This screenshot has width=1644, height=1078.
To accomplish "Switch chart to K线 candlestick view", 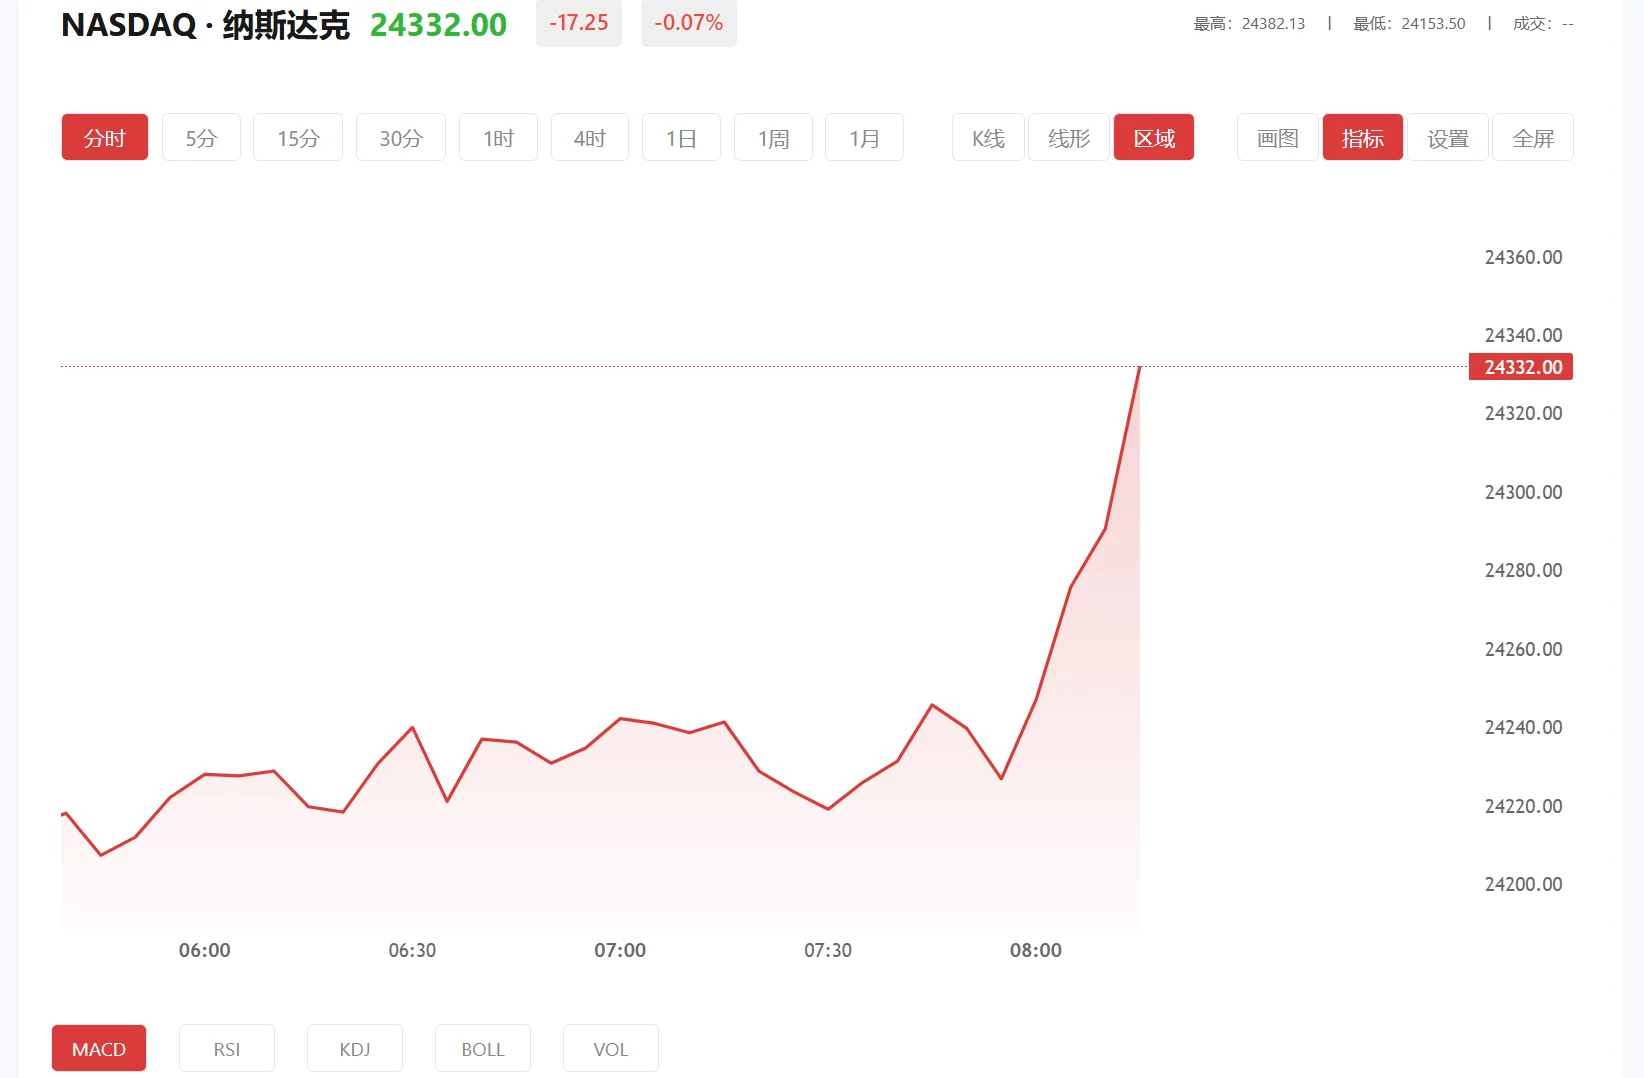I will [987, 137].
